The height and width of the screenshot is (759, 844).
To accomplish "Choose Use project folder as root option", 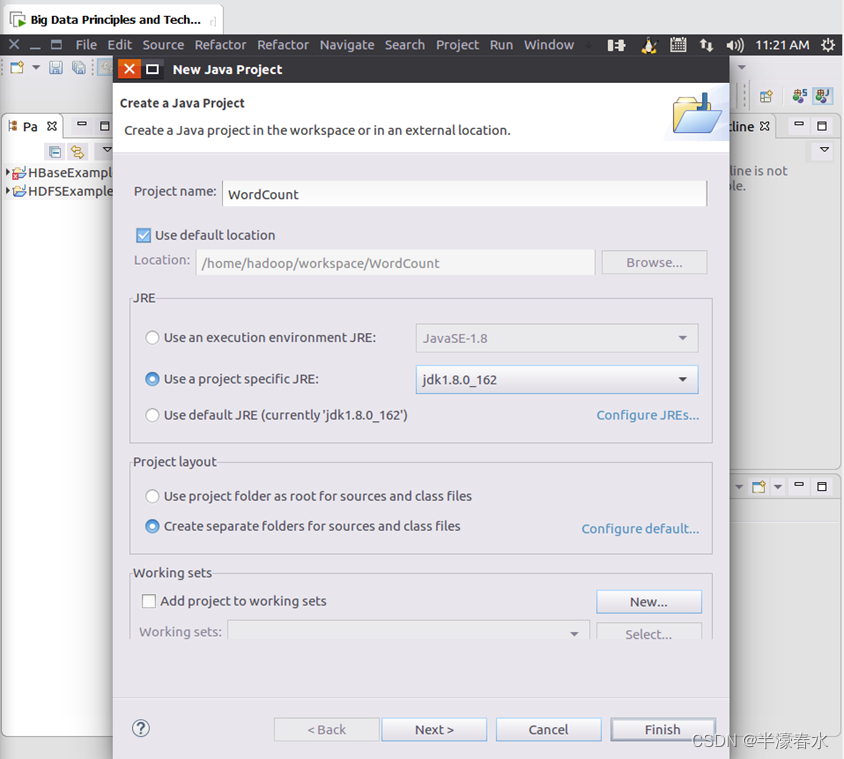I will coord(153,496).
